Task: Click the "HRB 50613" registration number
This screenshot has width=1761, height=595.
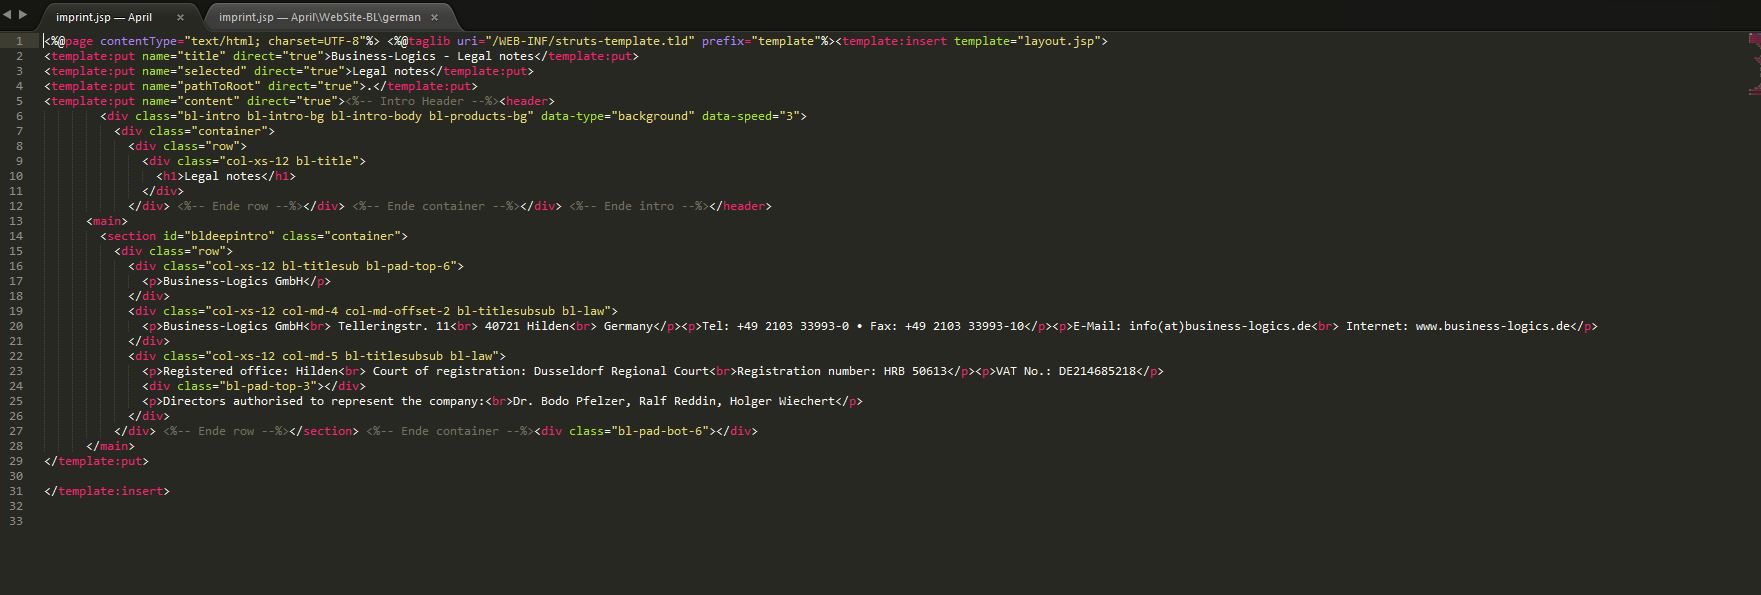Action: pos(915,371)
